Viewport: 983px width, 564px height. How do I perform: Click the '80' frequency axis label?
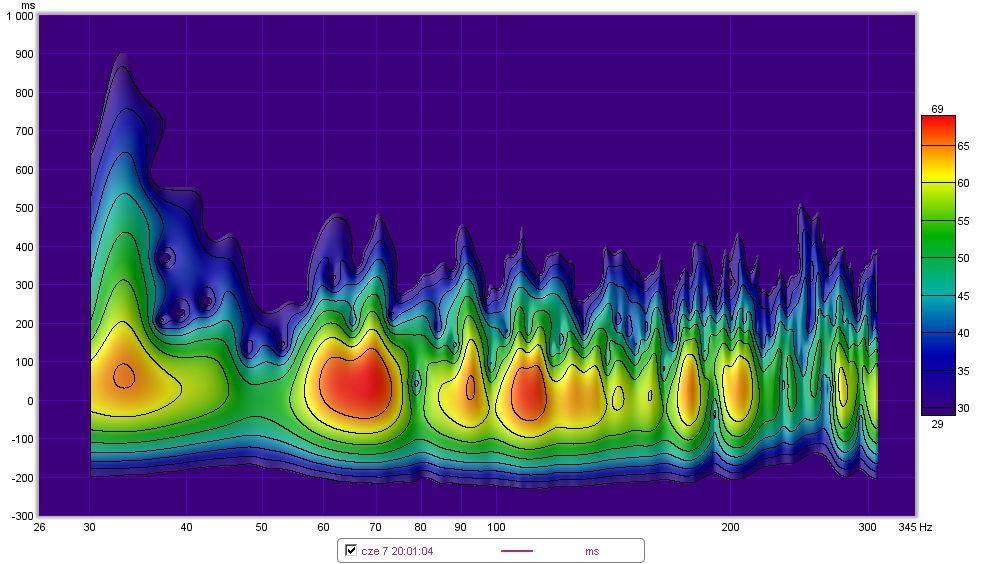pos(420,527)
